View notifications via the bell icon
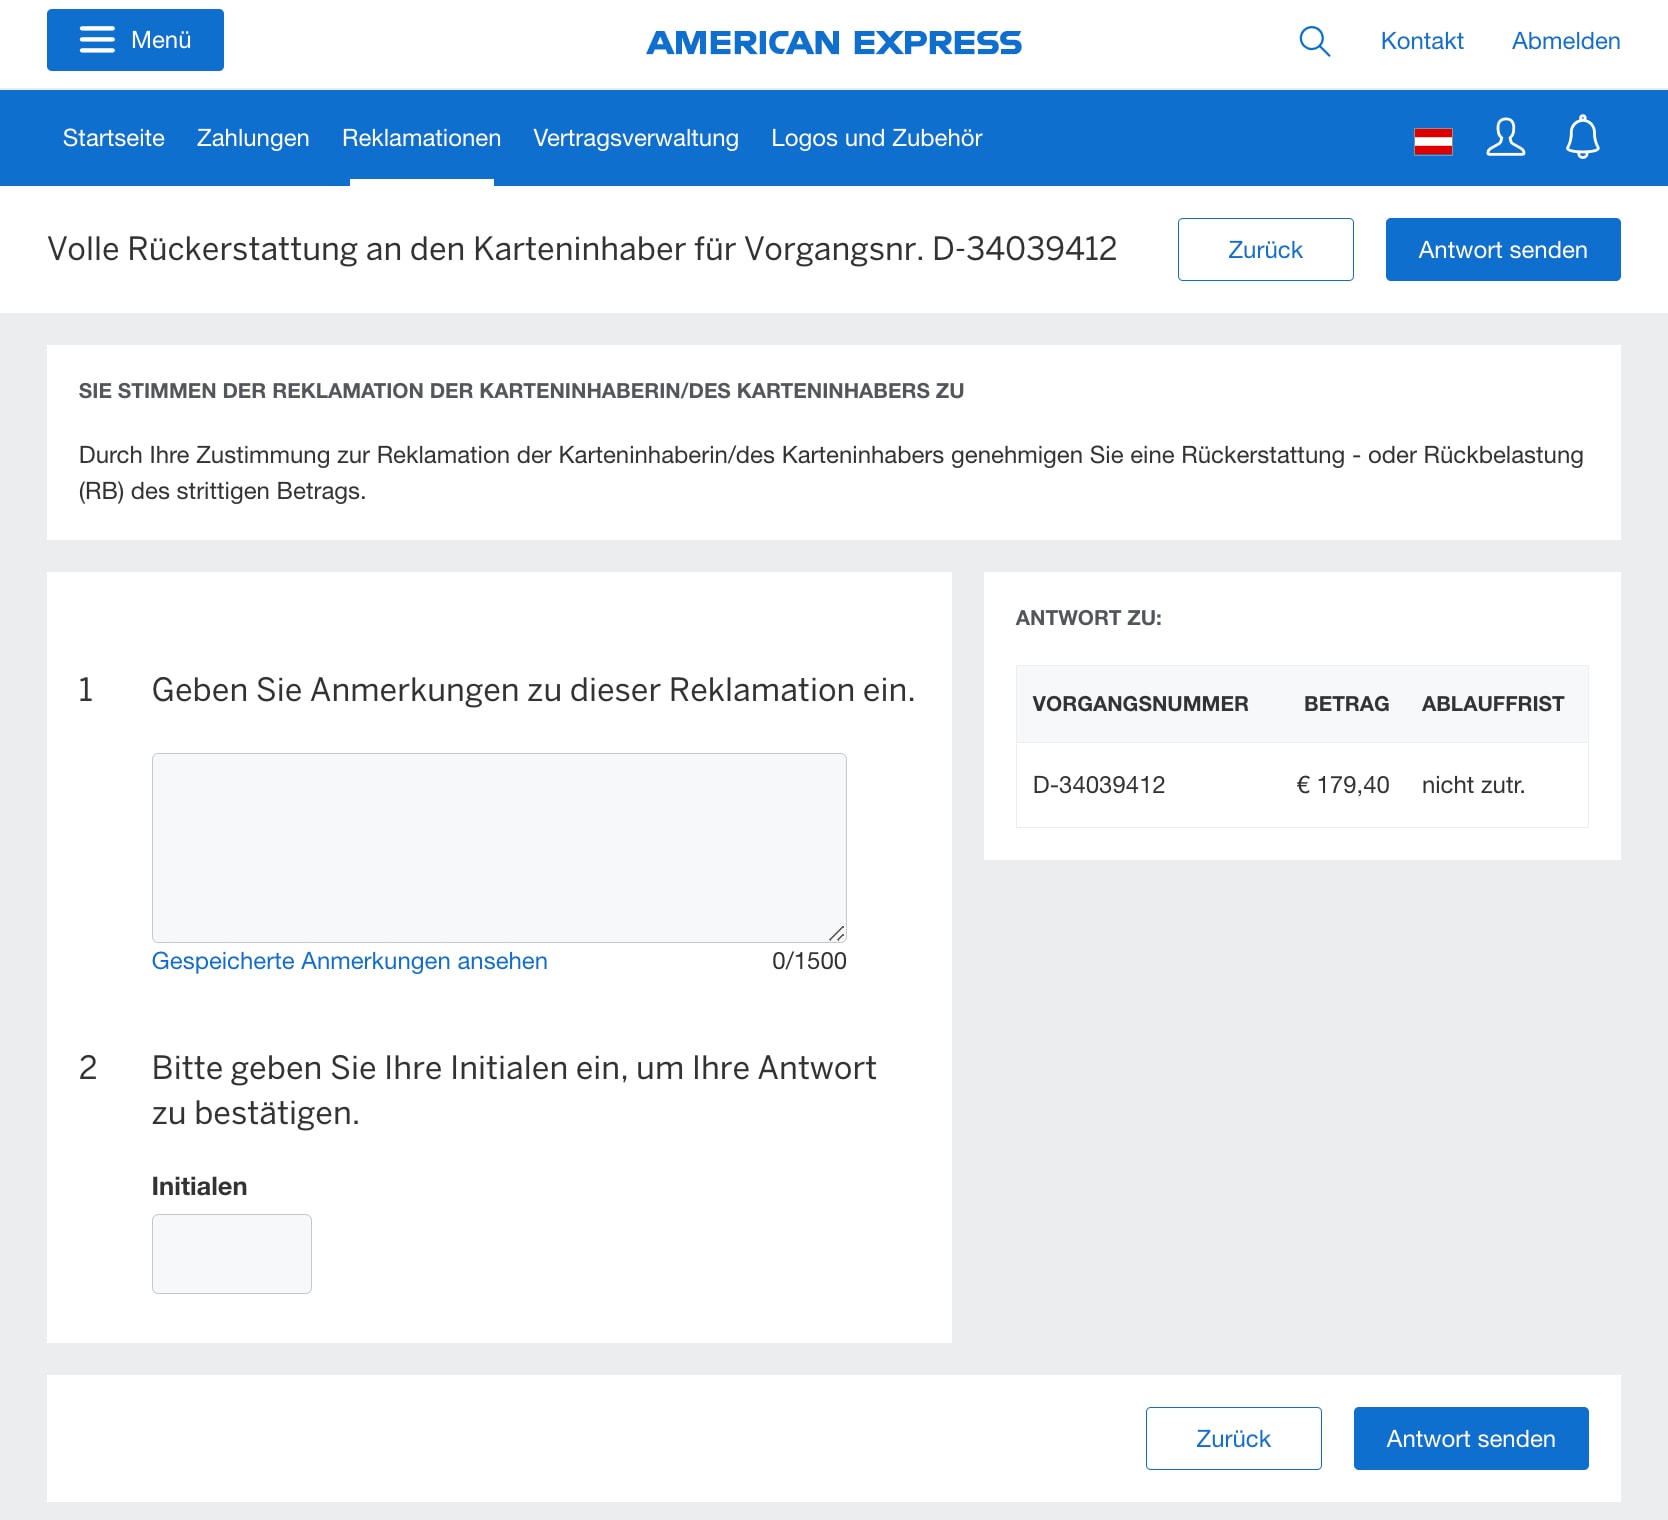 tap(1581, 140)
